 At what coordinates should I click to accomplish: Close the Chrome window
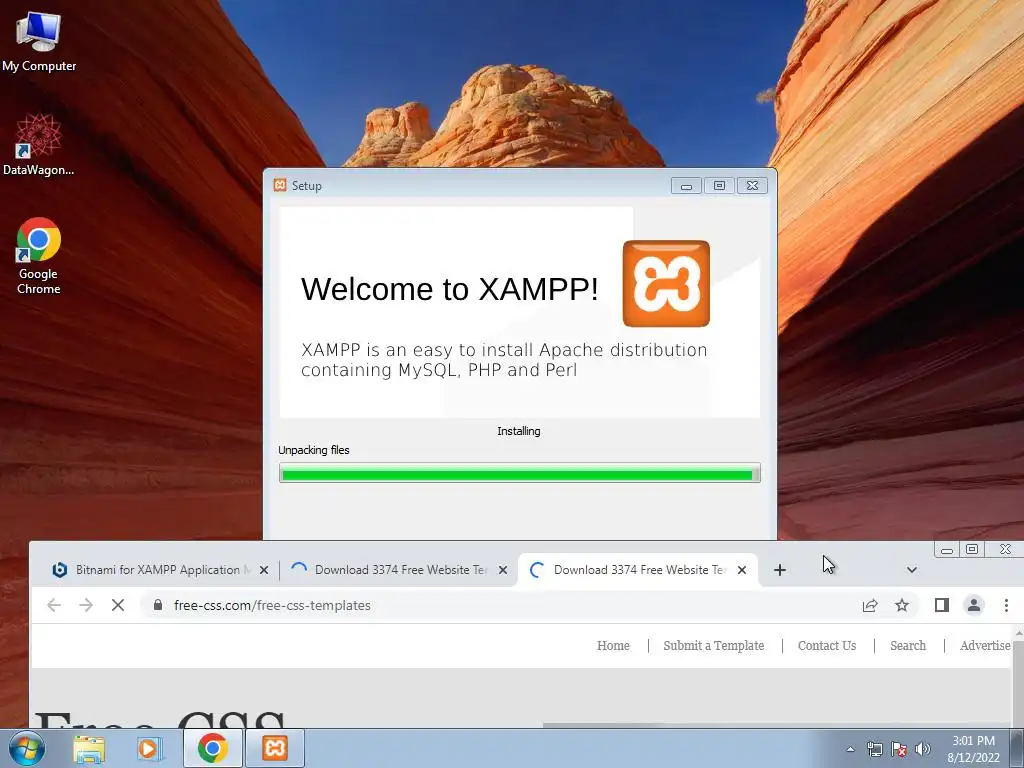1005,550
